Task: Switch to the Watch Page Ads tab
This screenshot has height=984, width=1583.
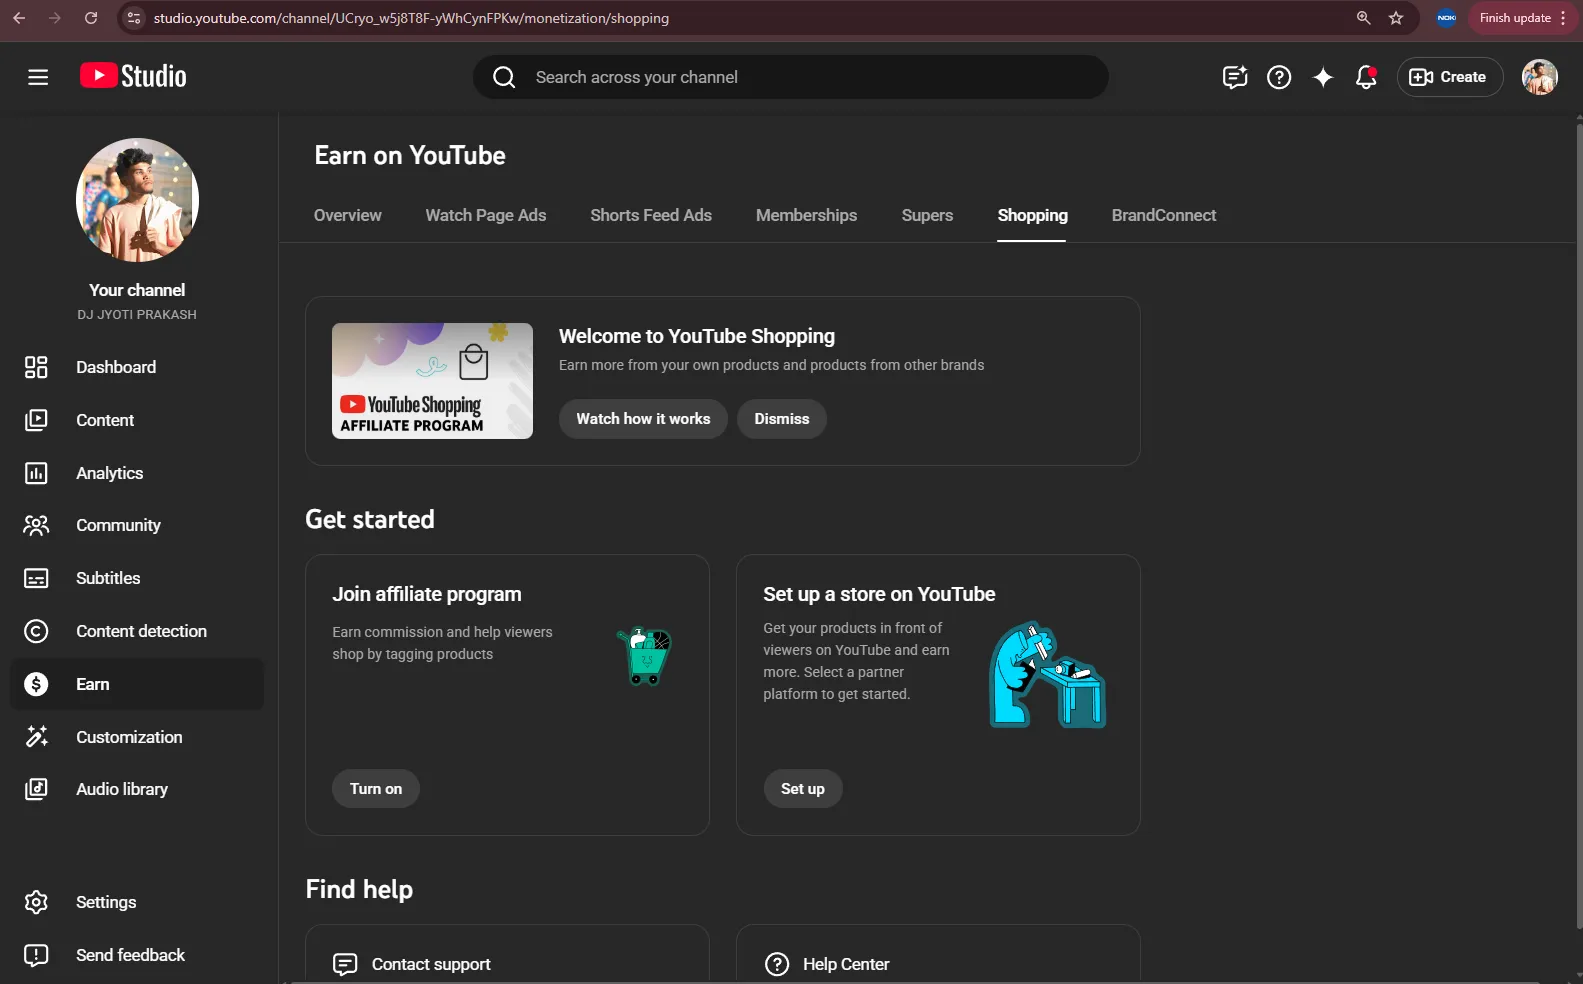Action: tap(486, 215)
